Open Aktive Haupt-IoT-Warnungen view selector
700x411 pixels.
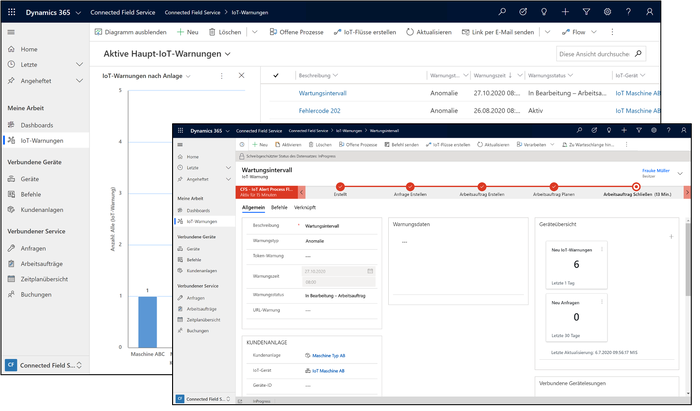click(167, 54)
